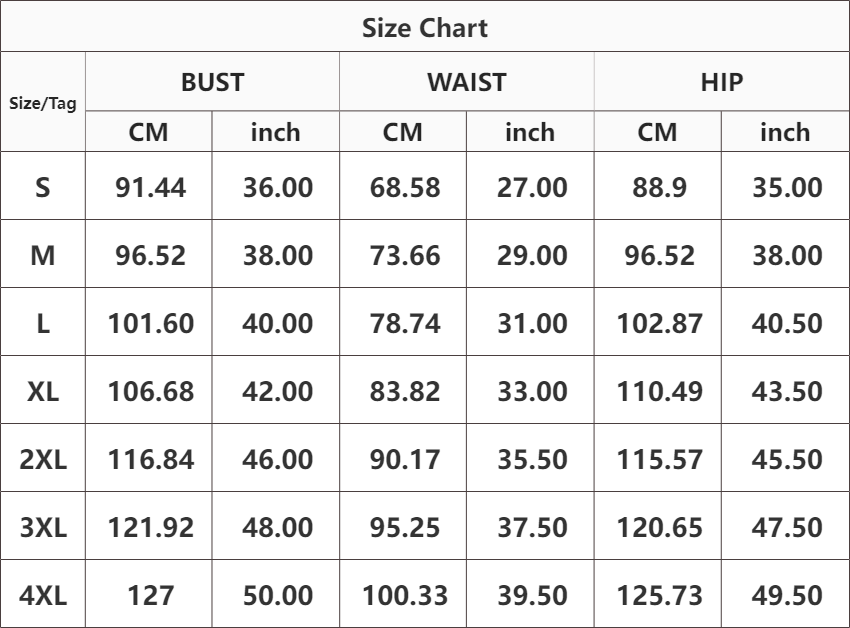Click the 127 bust CM value

click(150, 595)
